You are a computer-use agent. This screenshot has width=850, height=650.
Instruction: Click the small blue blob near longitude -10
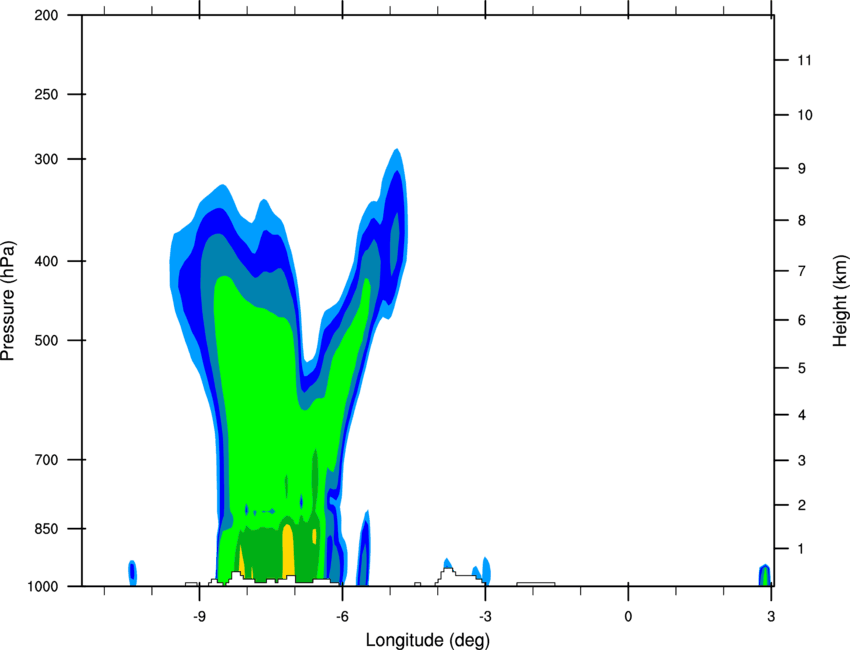pos(132,573)
